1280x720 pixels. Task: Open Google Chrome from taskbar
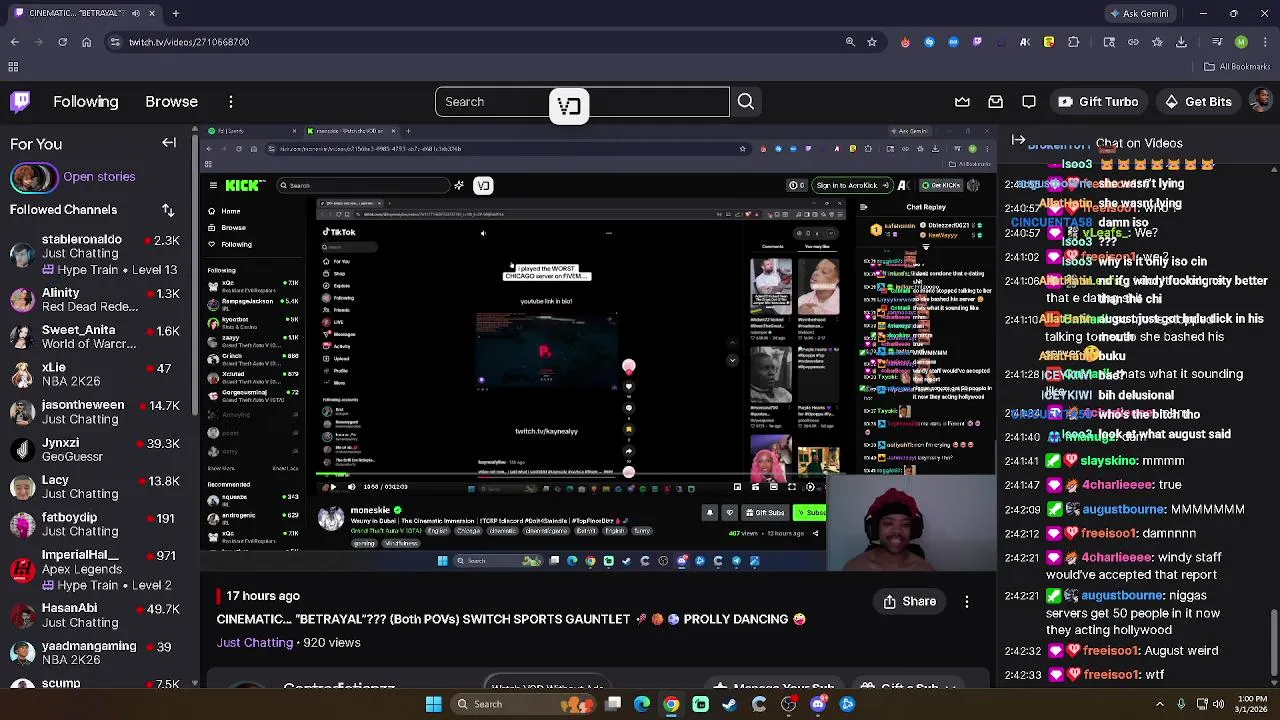tap(671, 704)
